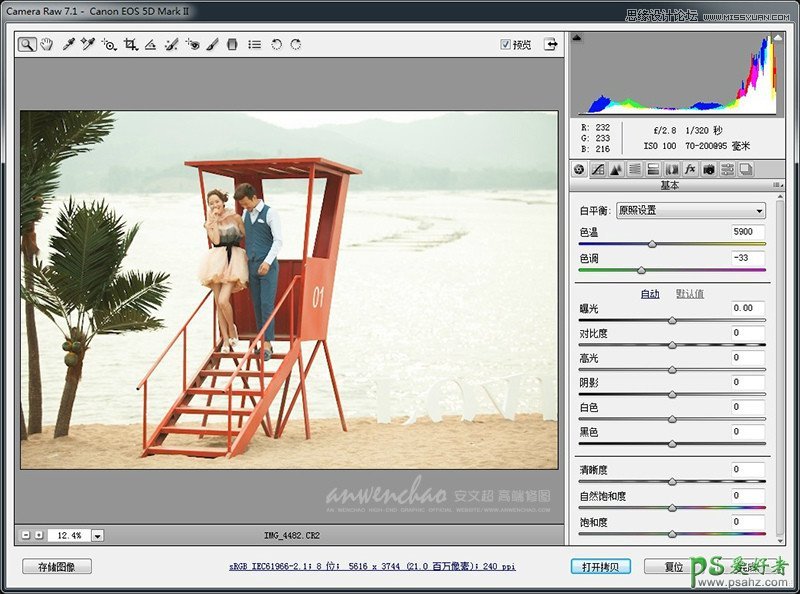Click the 色温 temperature slider handle

click(x=653, y=244)
